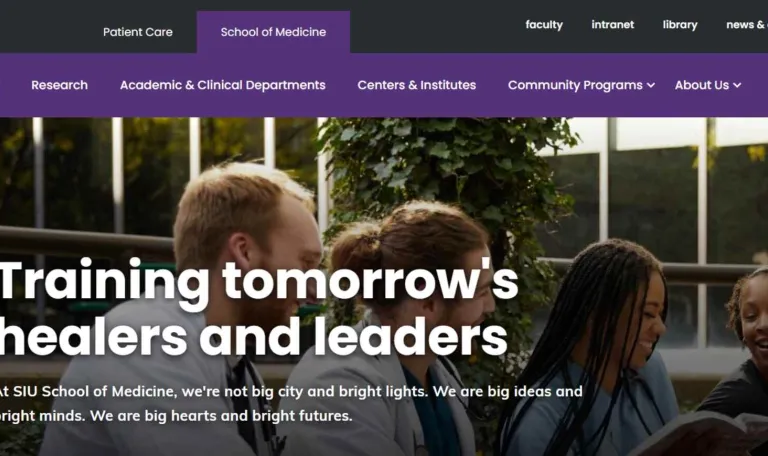The image size is (768, 456).
Task: Open the About Us menu label
Action: pyautogui.click(x=702, y=85)
